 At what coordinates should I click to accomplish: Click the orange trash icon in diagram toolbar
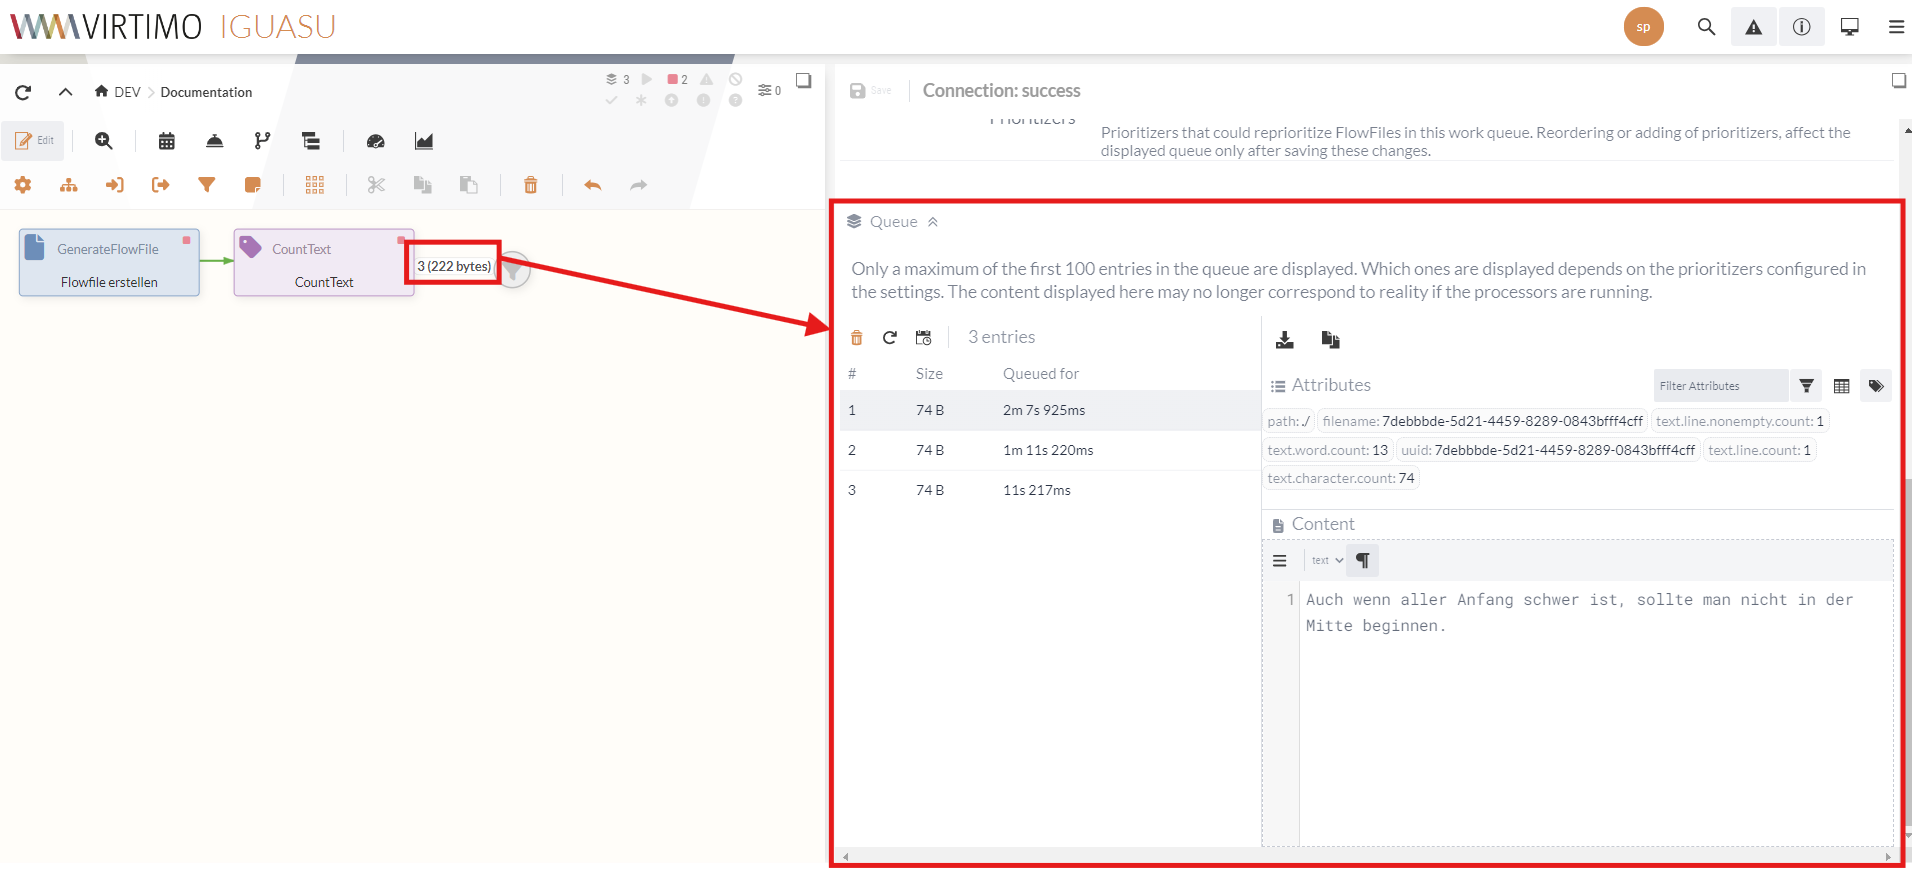point(531,185)
